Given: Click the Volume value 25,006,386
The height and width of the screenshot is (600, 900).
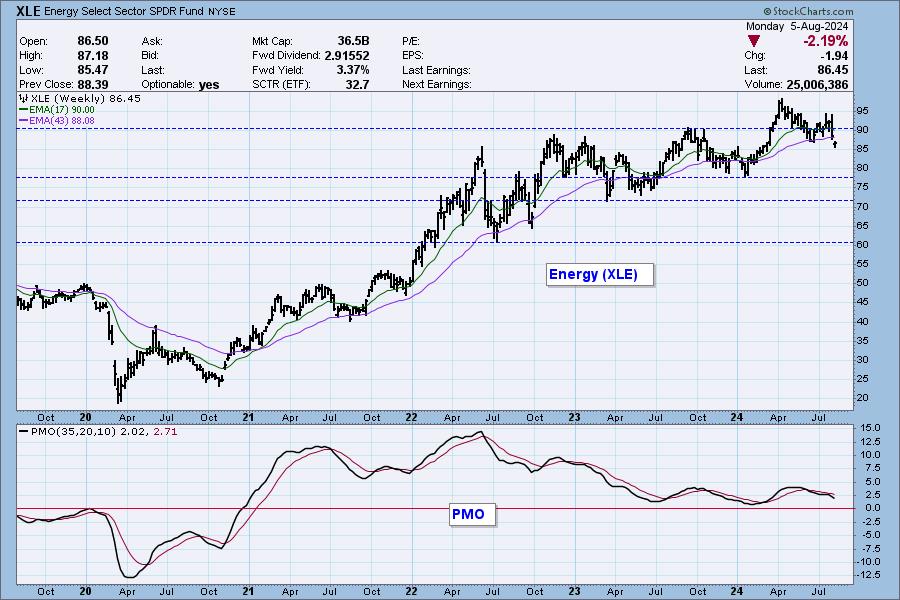Looking at the screenshot, I should click(817, 84).
